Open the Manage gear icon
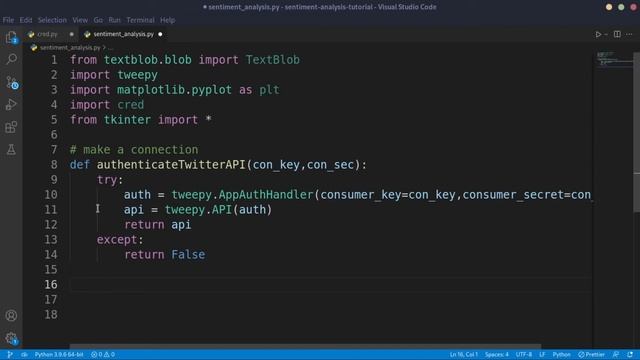 (11, 338)
